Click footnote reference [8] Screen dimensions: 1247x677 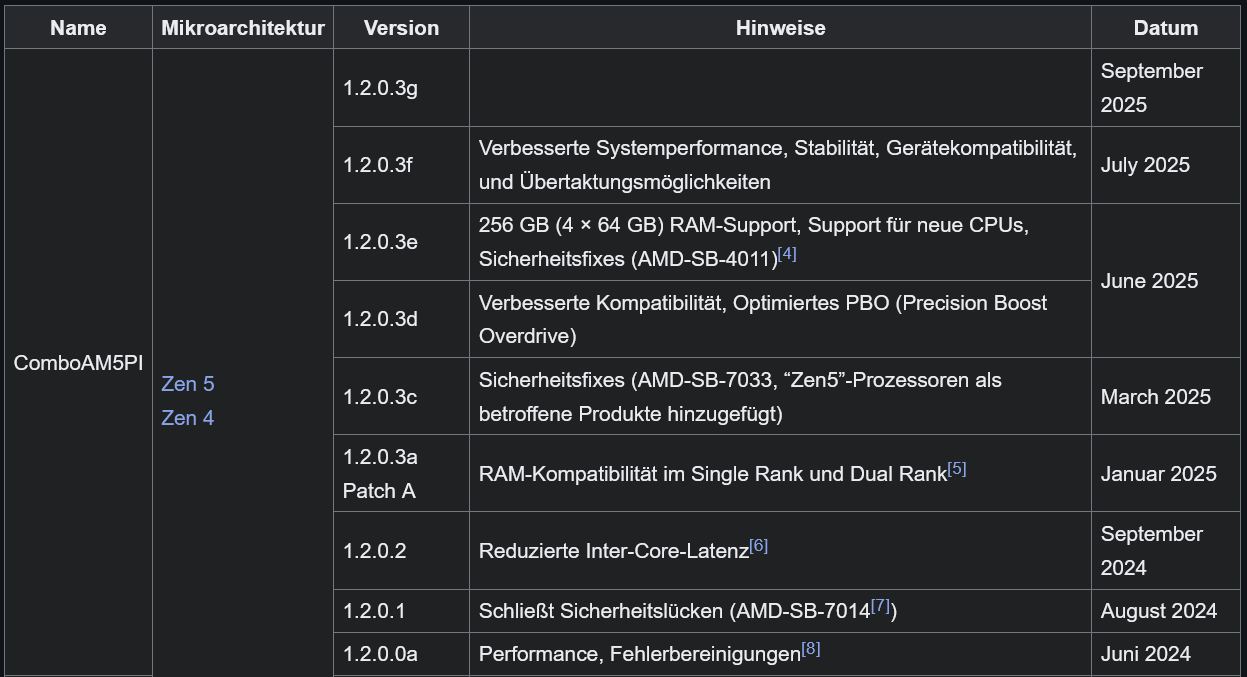point(811,648)
